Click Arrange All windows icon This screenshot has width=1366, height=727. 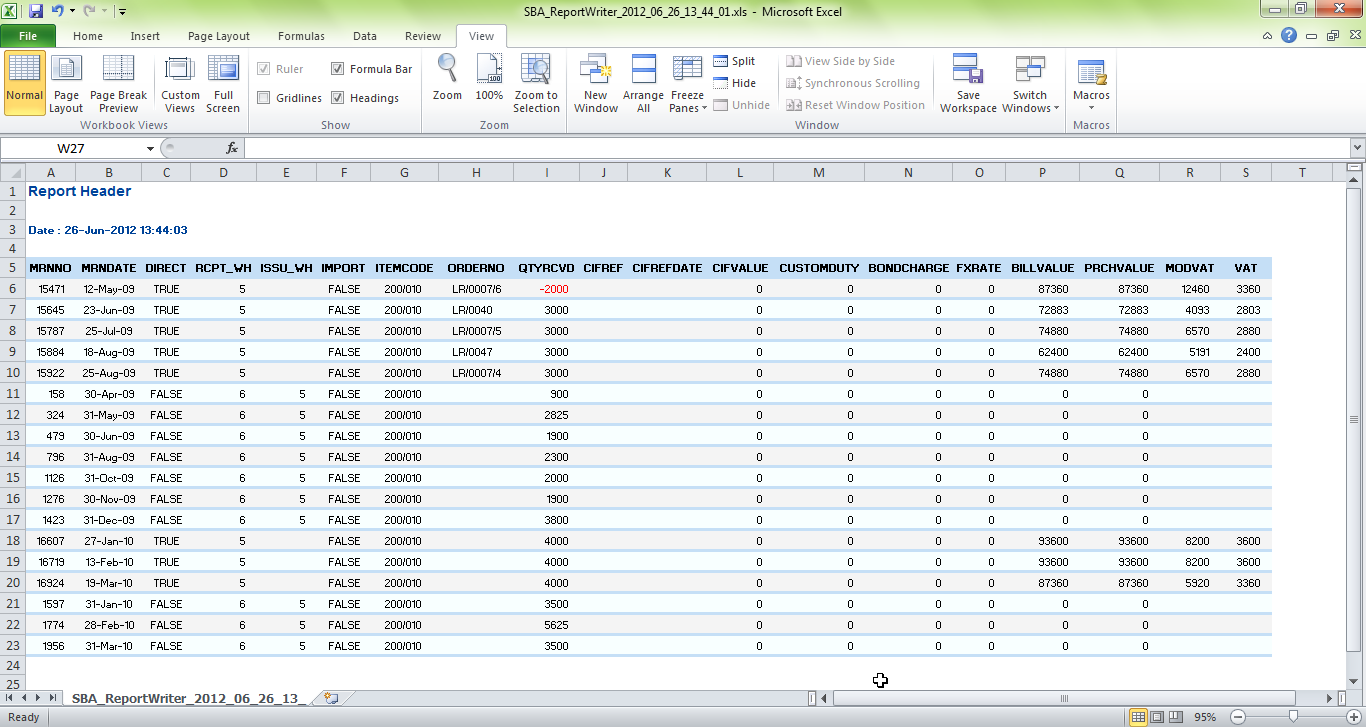tap(643, 84)
